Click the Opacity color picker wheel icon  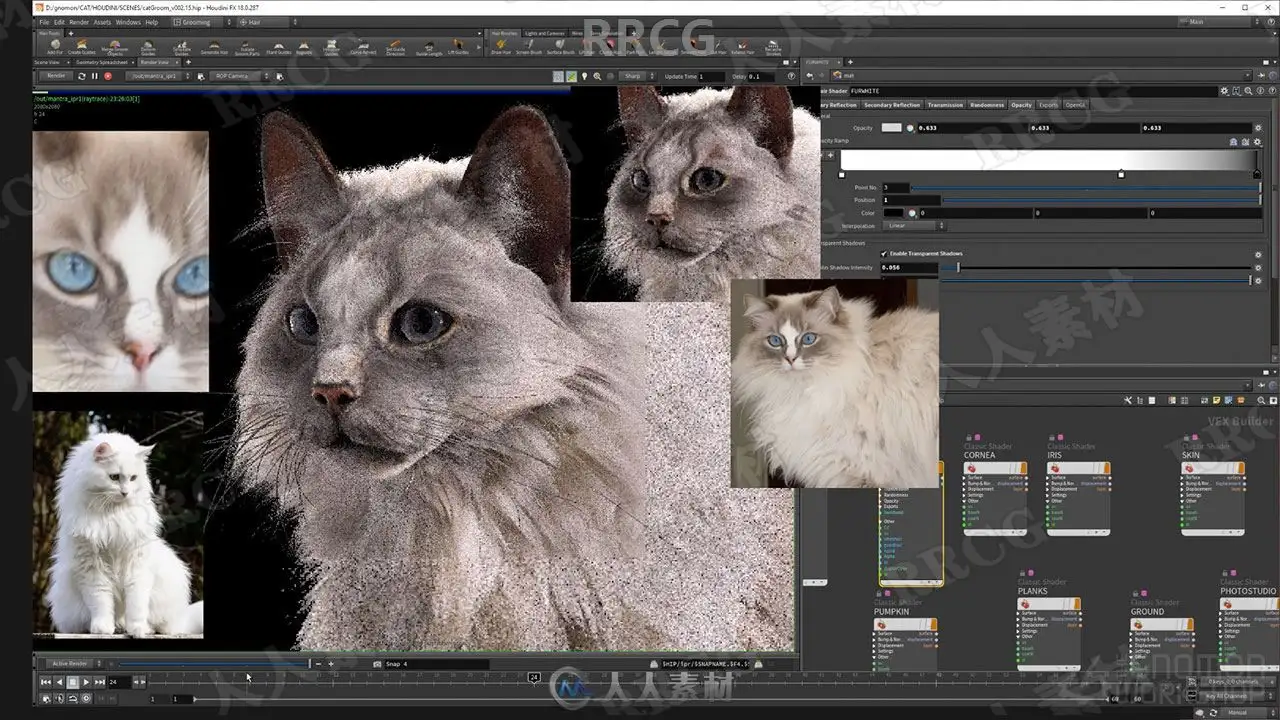coord(910,128)
